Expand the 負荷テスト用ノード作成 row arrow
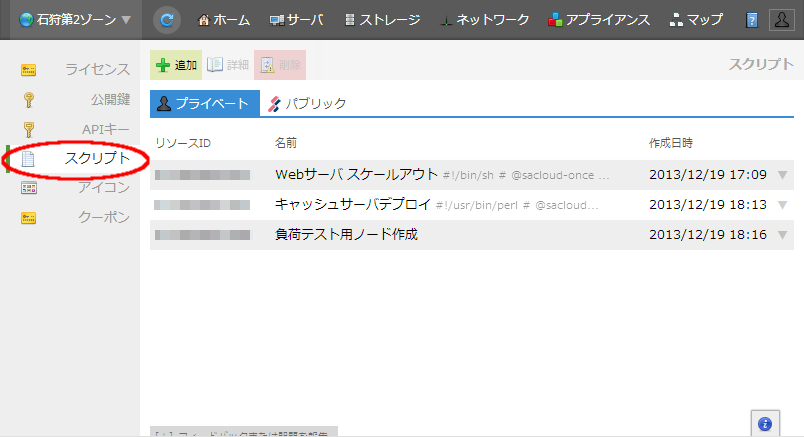804x437 pixels. coord(782,235)
